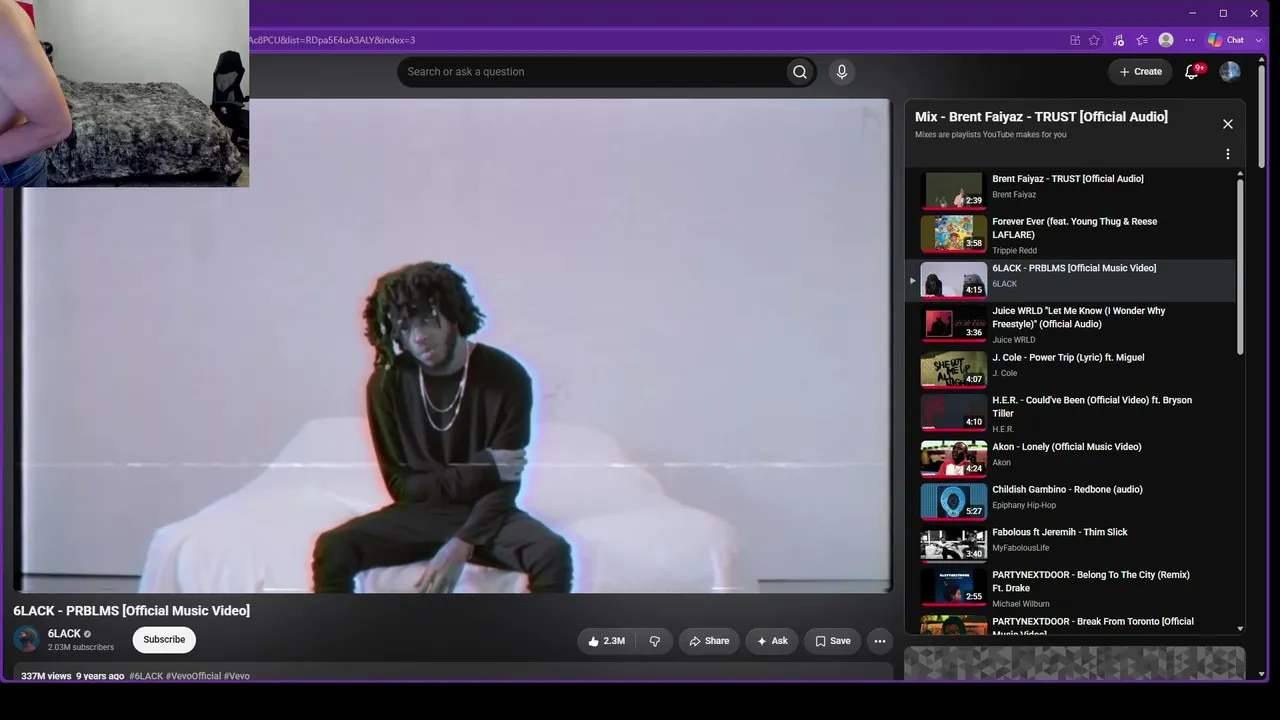Viewport: 1280px width, 720px height.
Task: Maximize the browser window
Action: tap(1223, 13)
